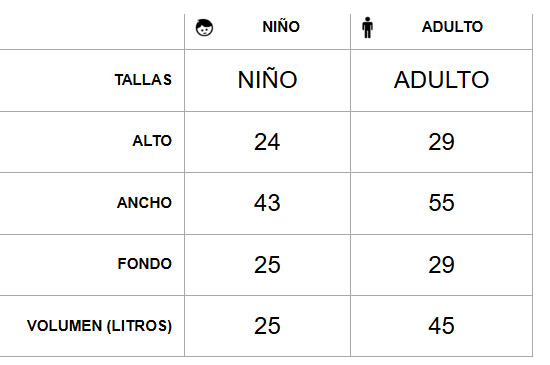The image size is (550, 365).
Task: Click the VOLUMEN (LITROS) row label
Action: tap(99, 326)
